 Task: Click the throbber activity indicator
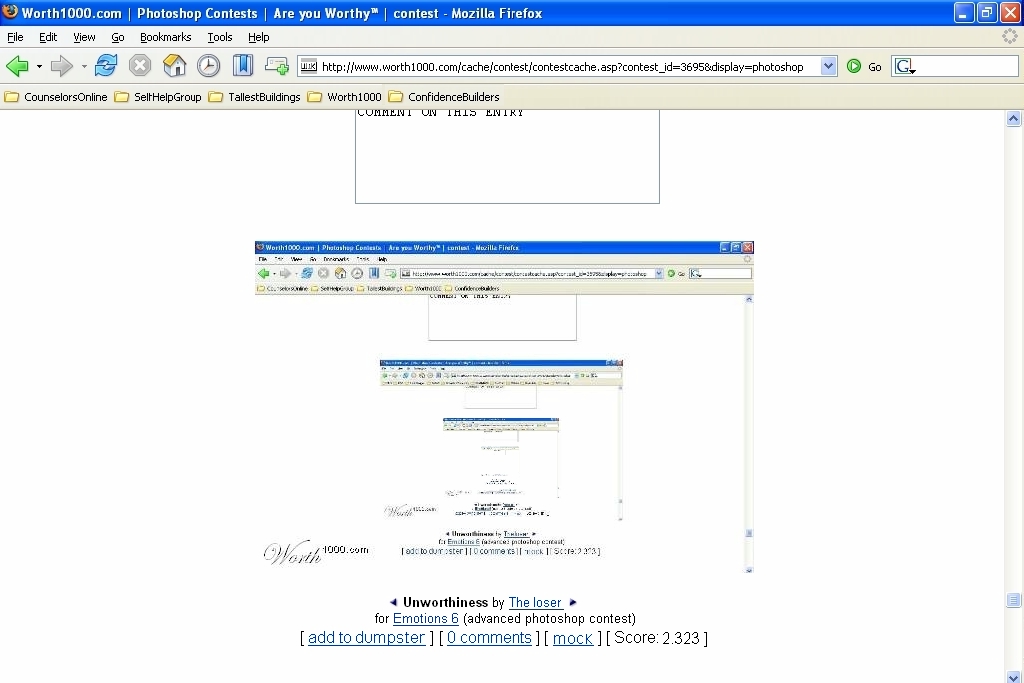(x=1010, y=37)
